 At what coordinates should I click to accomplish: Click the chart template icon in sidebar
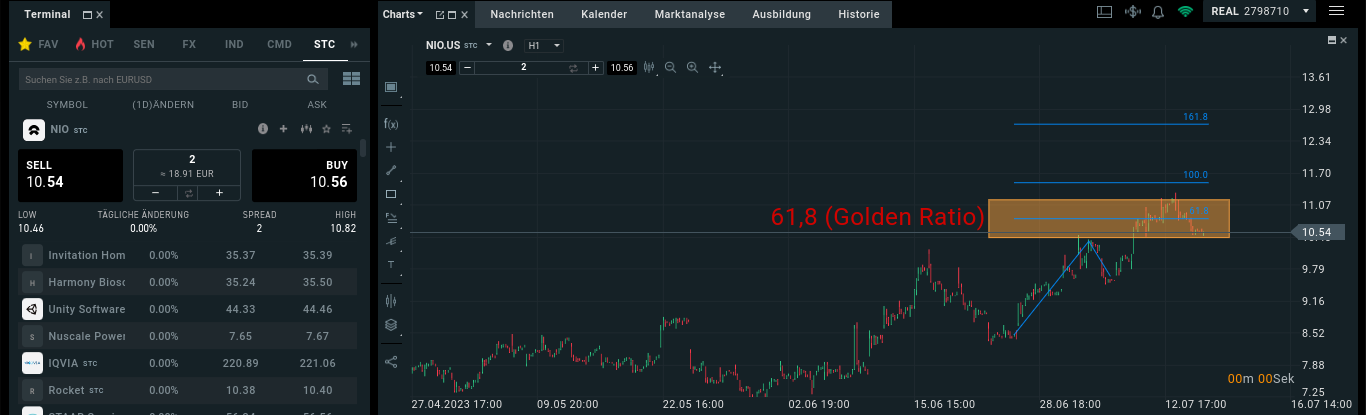[x=391, y=87]
